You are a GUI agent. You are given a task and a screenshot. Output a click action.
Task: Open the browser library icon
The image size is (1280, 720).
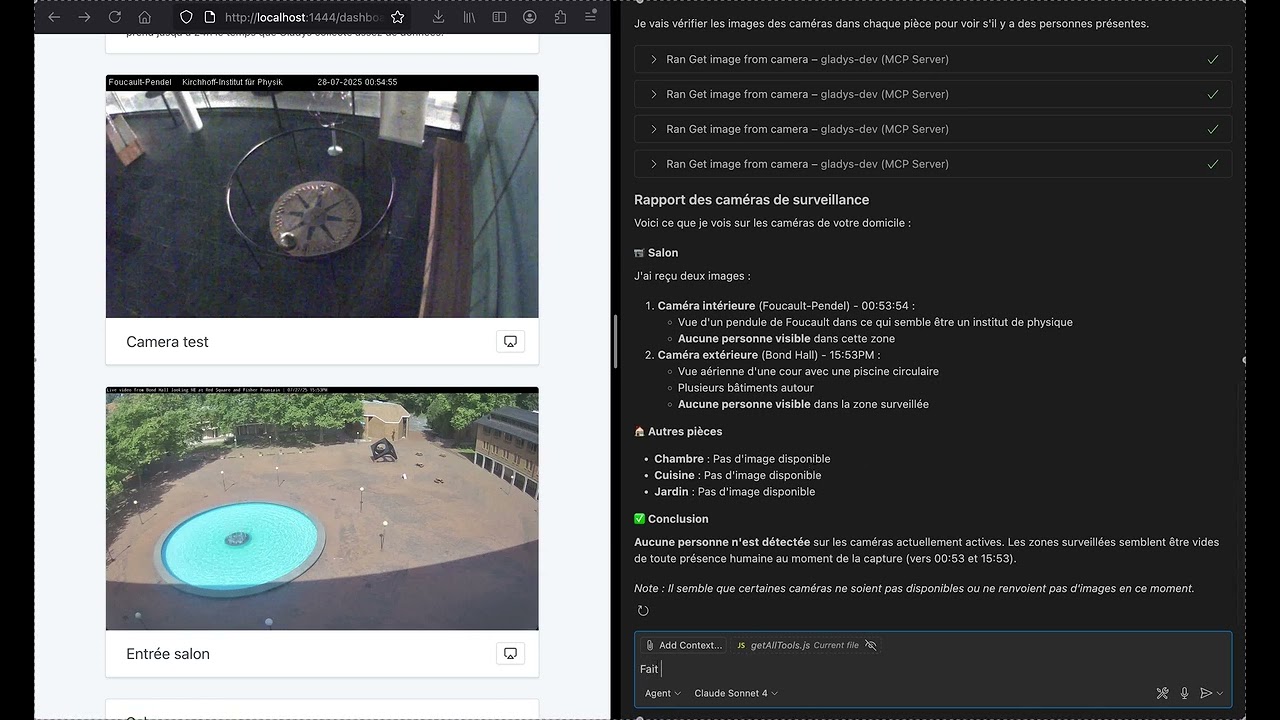(469, 17)
